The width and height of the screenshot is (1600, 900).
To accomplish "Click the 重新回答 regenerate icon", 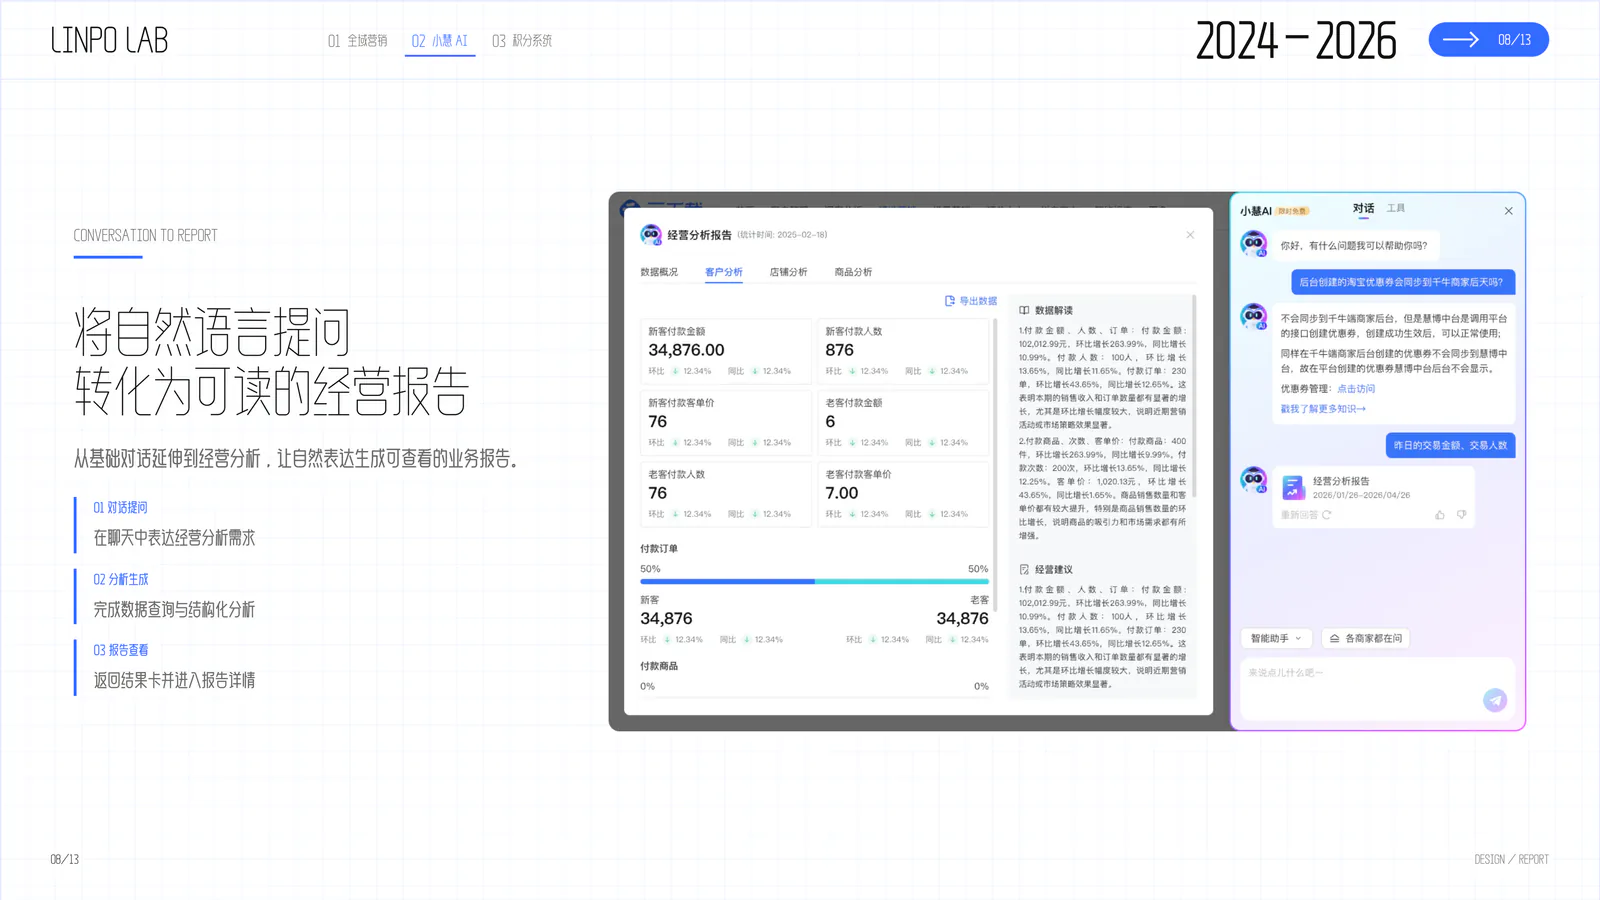I will [1326, 515].
